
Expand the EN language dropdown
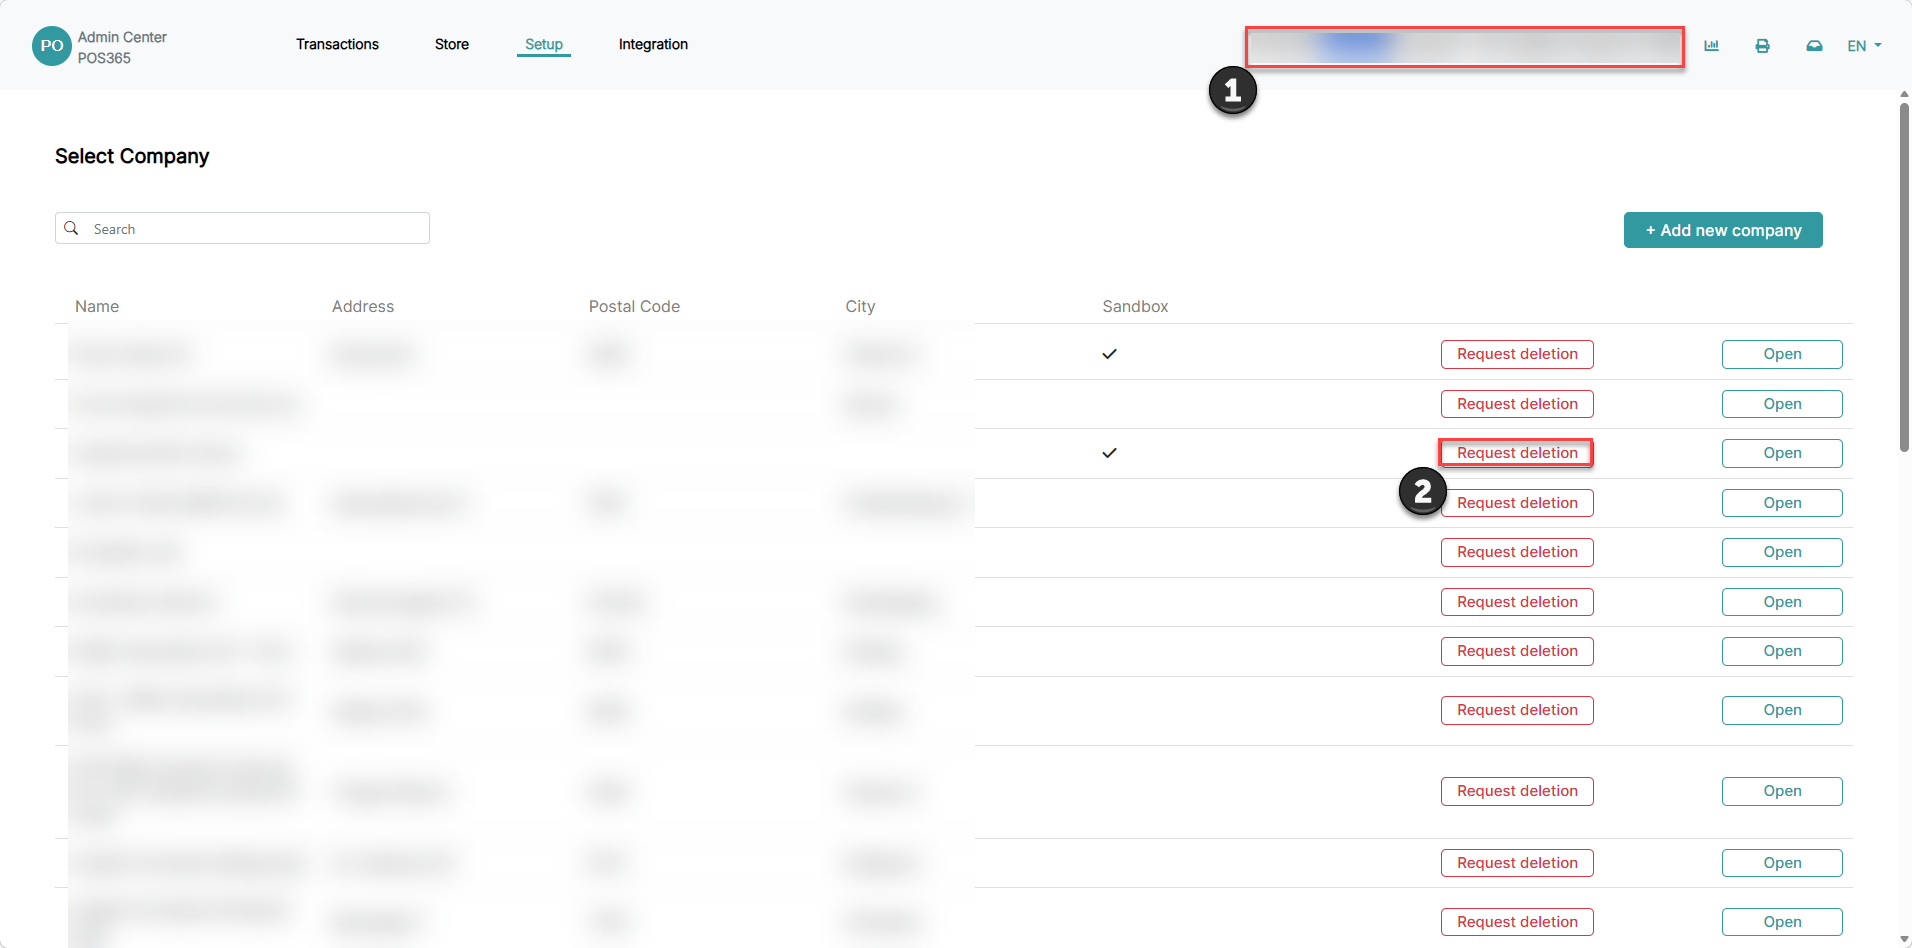point(1864,46)
